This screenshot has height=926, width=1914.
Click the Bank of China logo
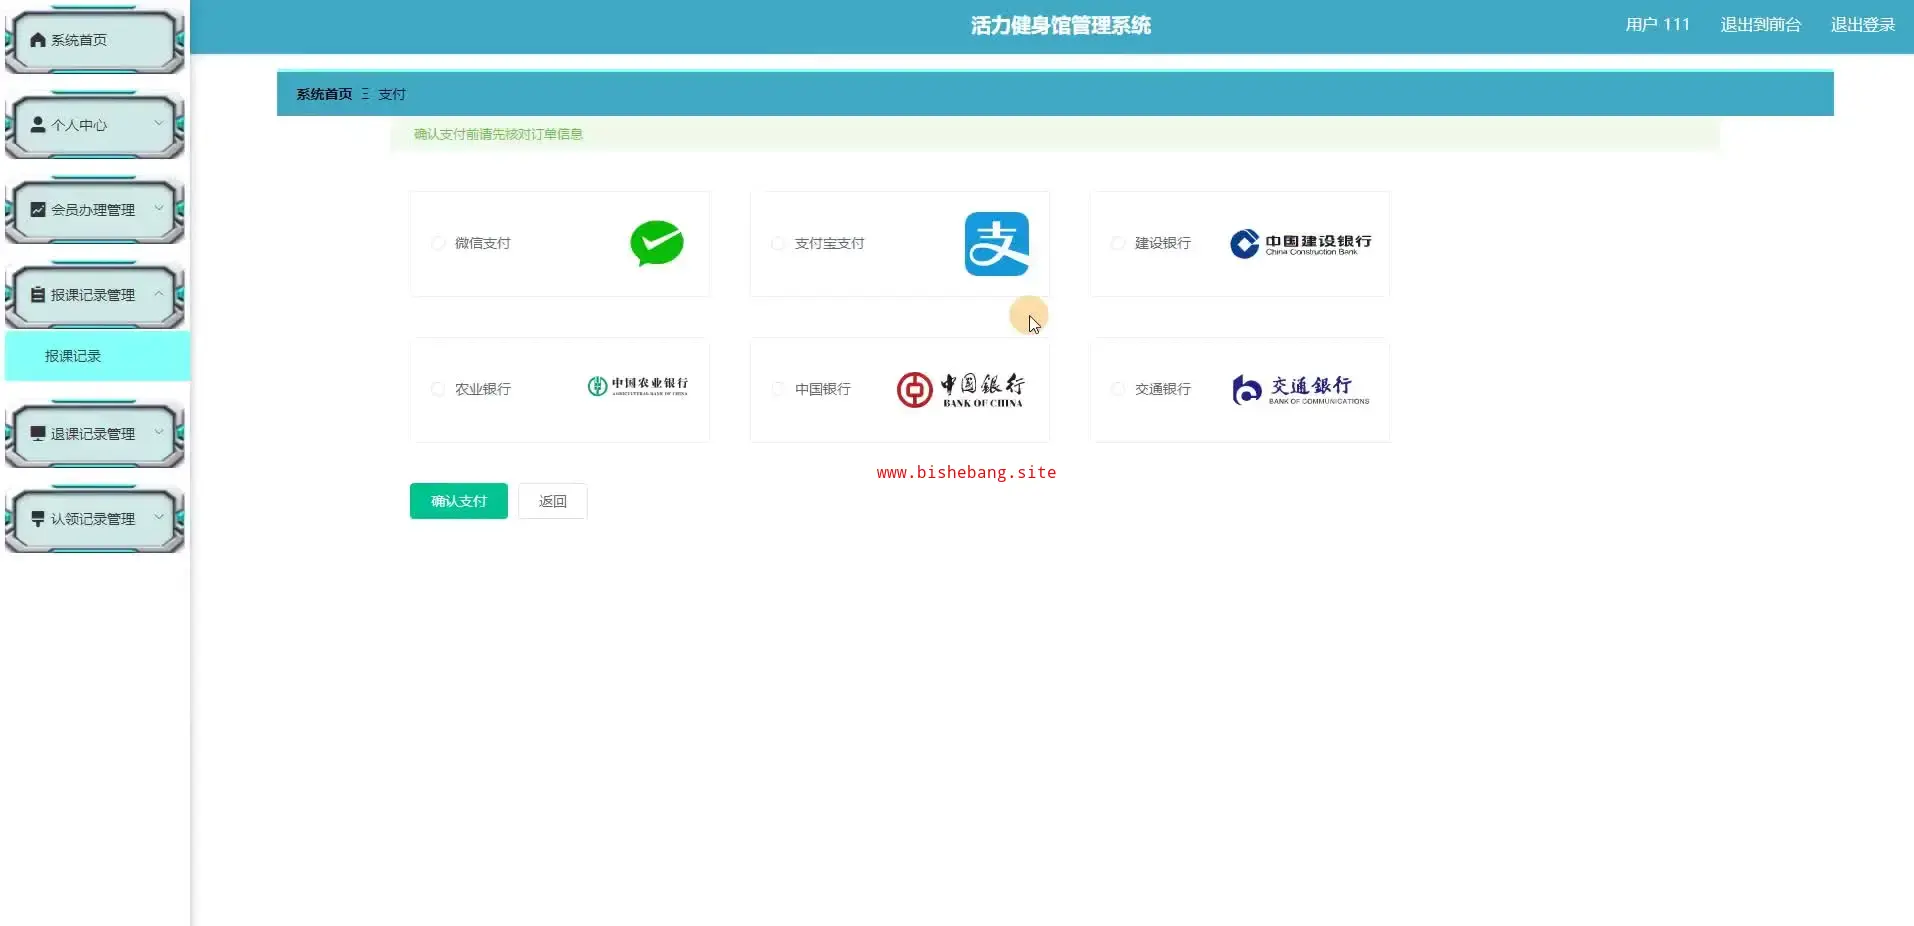(961, 390)
